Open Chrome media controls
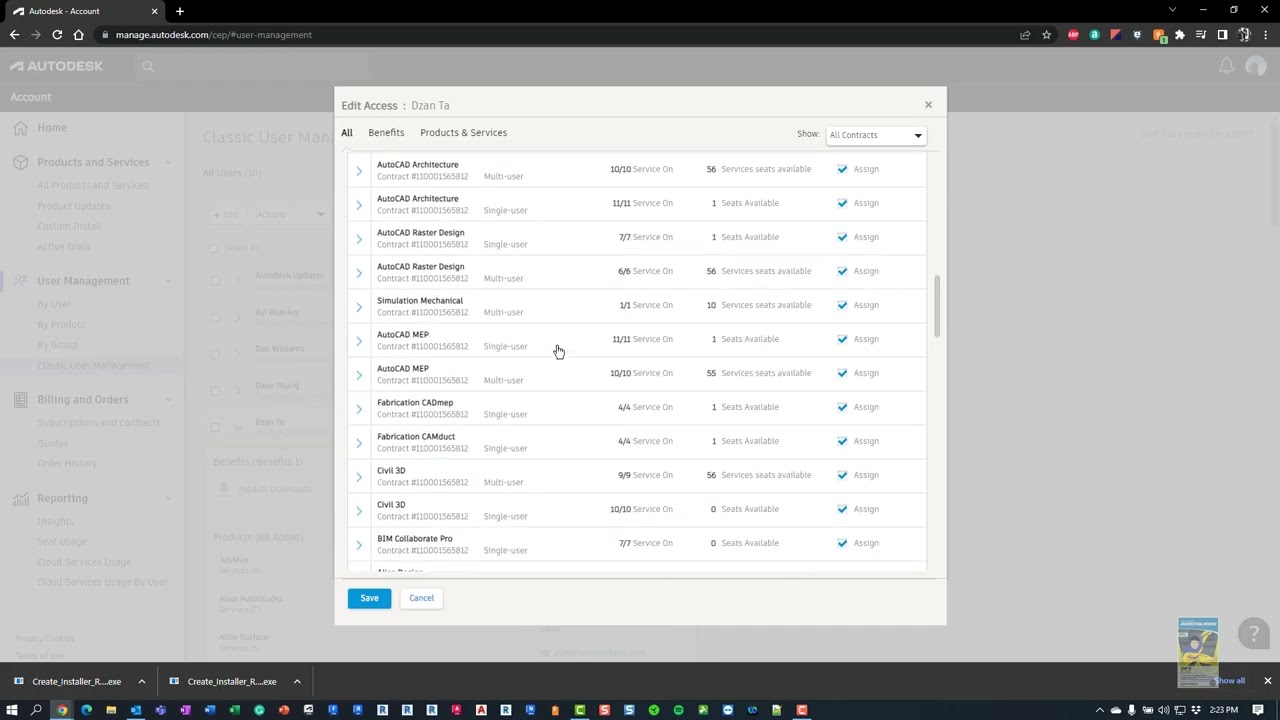The width and height of the screenshot is (1280, 720). (1201, 34)
